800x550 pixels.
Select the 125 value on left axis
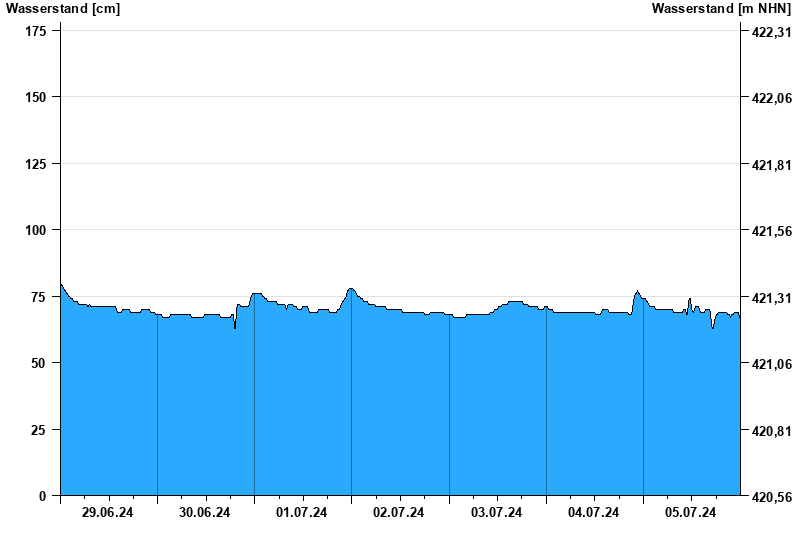pos(36,164)
